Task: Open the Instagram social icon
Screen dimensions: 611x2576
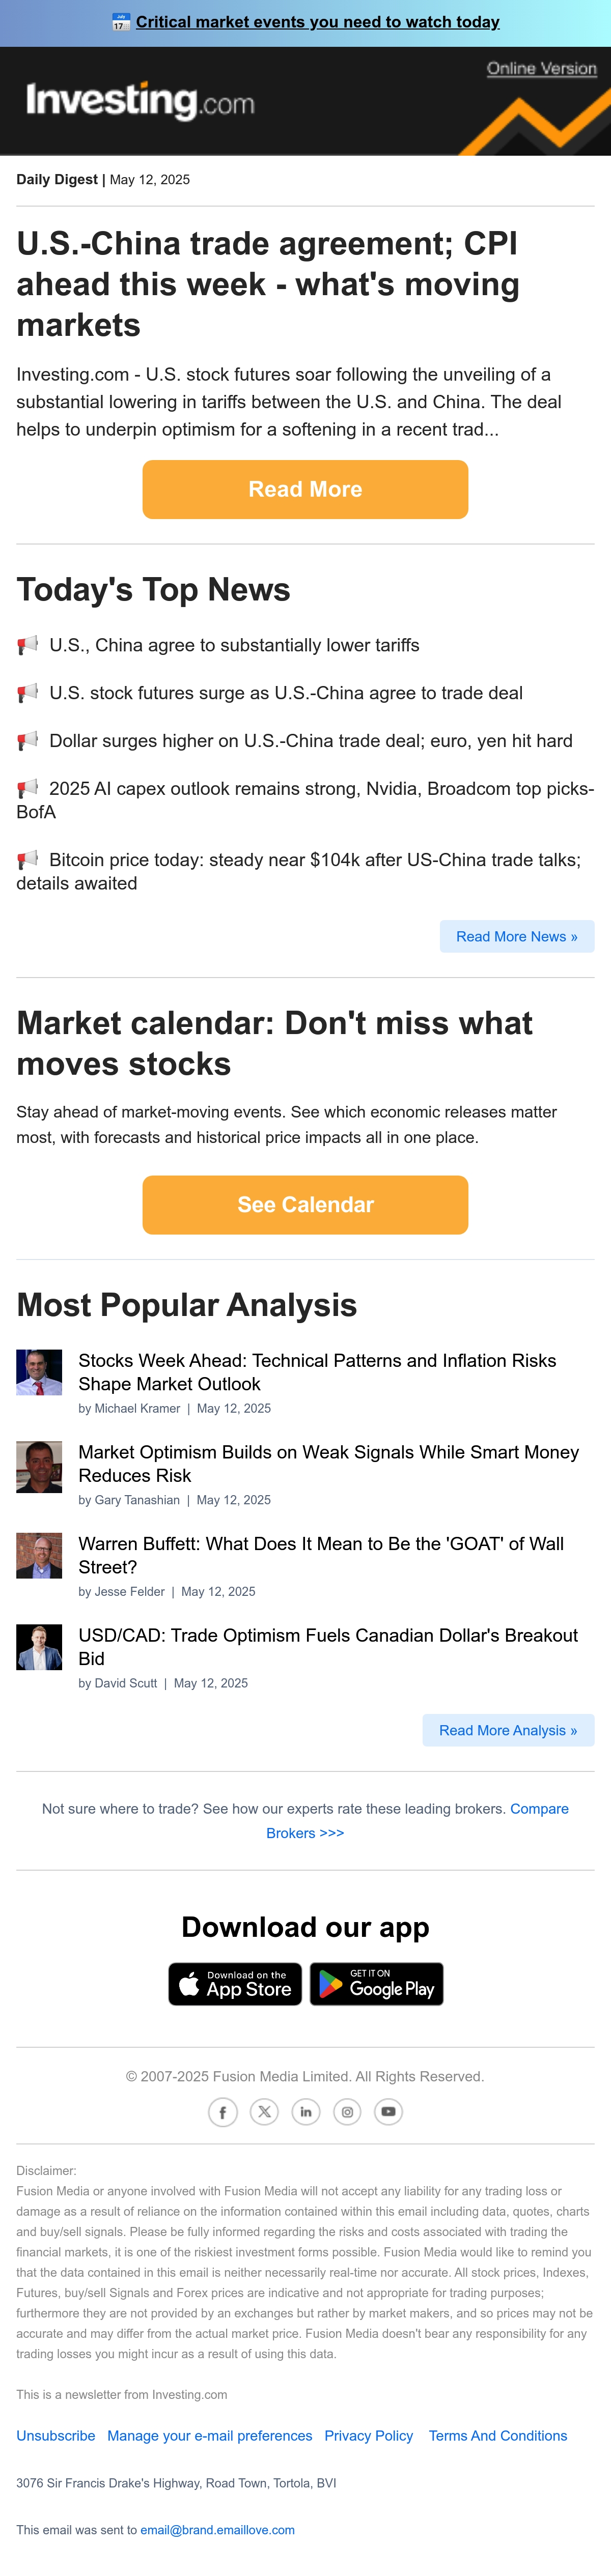Action: pyautogui.click(x=347, y=2112)
